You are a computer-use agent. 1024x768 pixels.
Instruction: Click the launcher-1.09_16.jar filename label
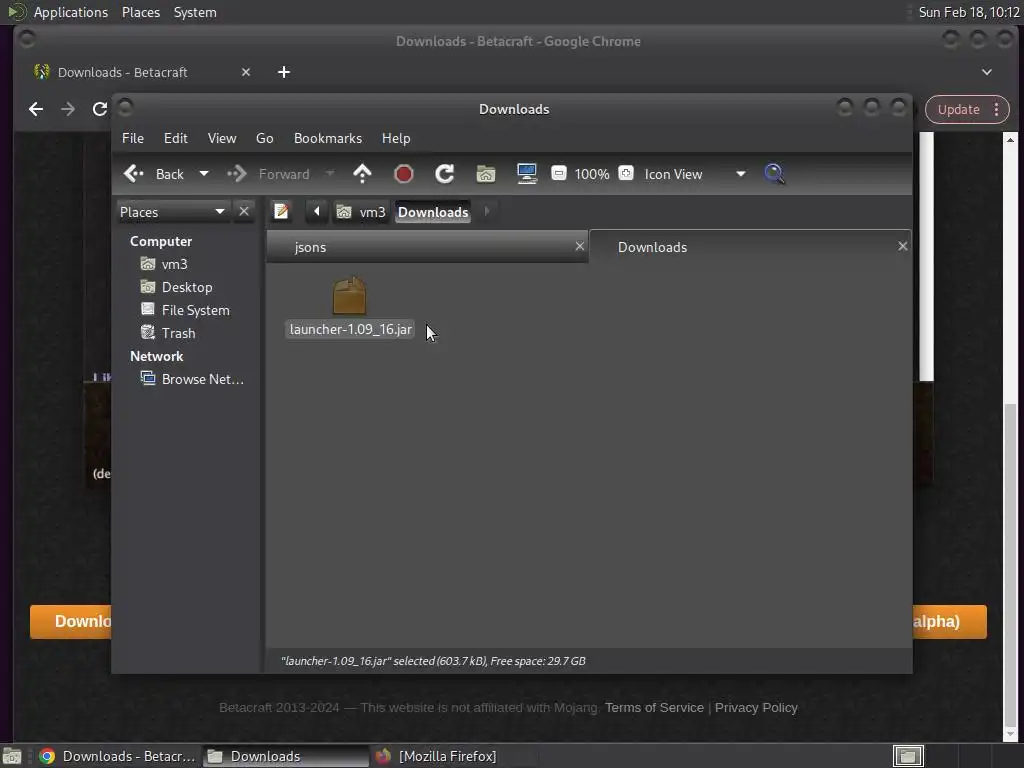point(351,329)
